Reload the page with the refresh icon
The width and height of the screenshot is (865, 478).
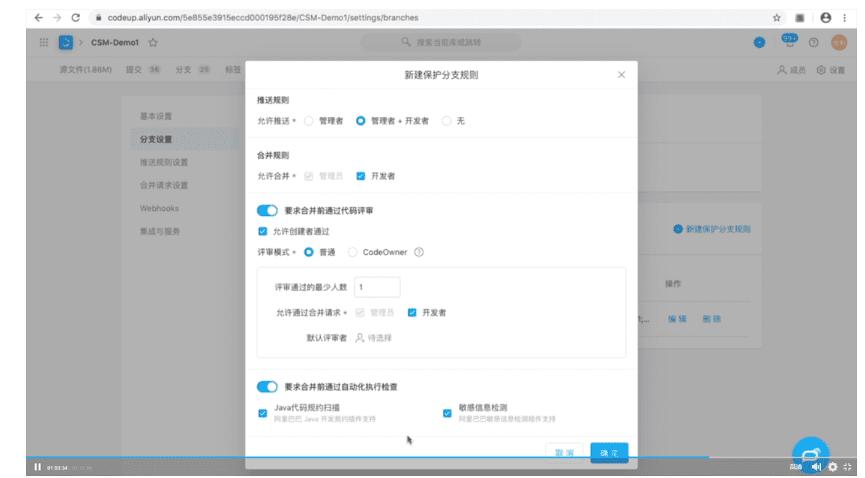pyautogui.click(x=76, y=18)
